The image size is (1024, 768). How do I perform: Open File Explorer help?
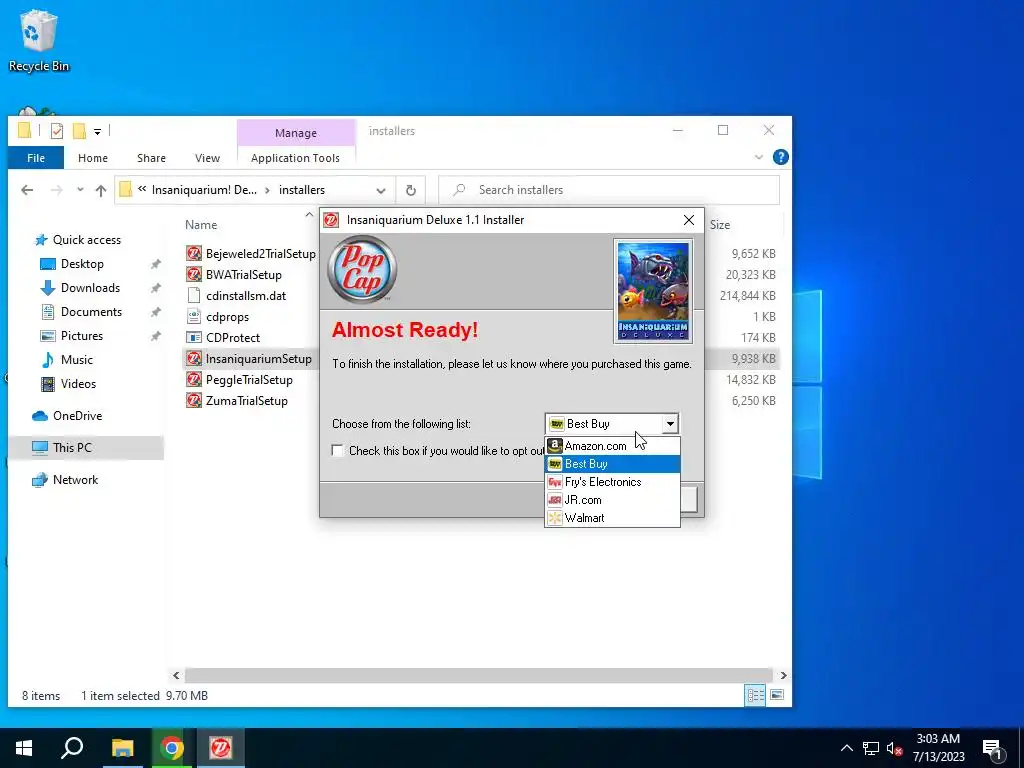pos(780,157)
